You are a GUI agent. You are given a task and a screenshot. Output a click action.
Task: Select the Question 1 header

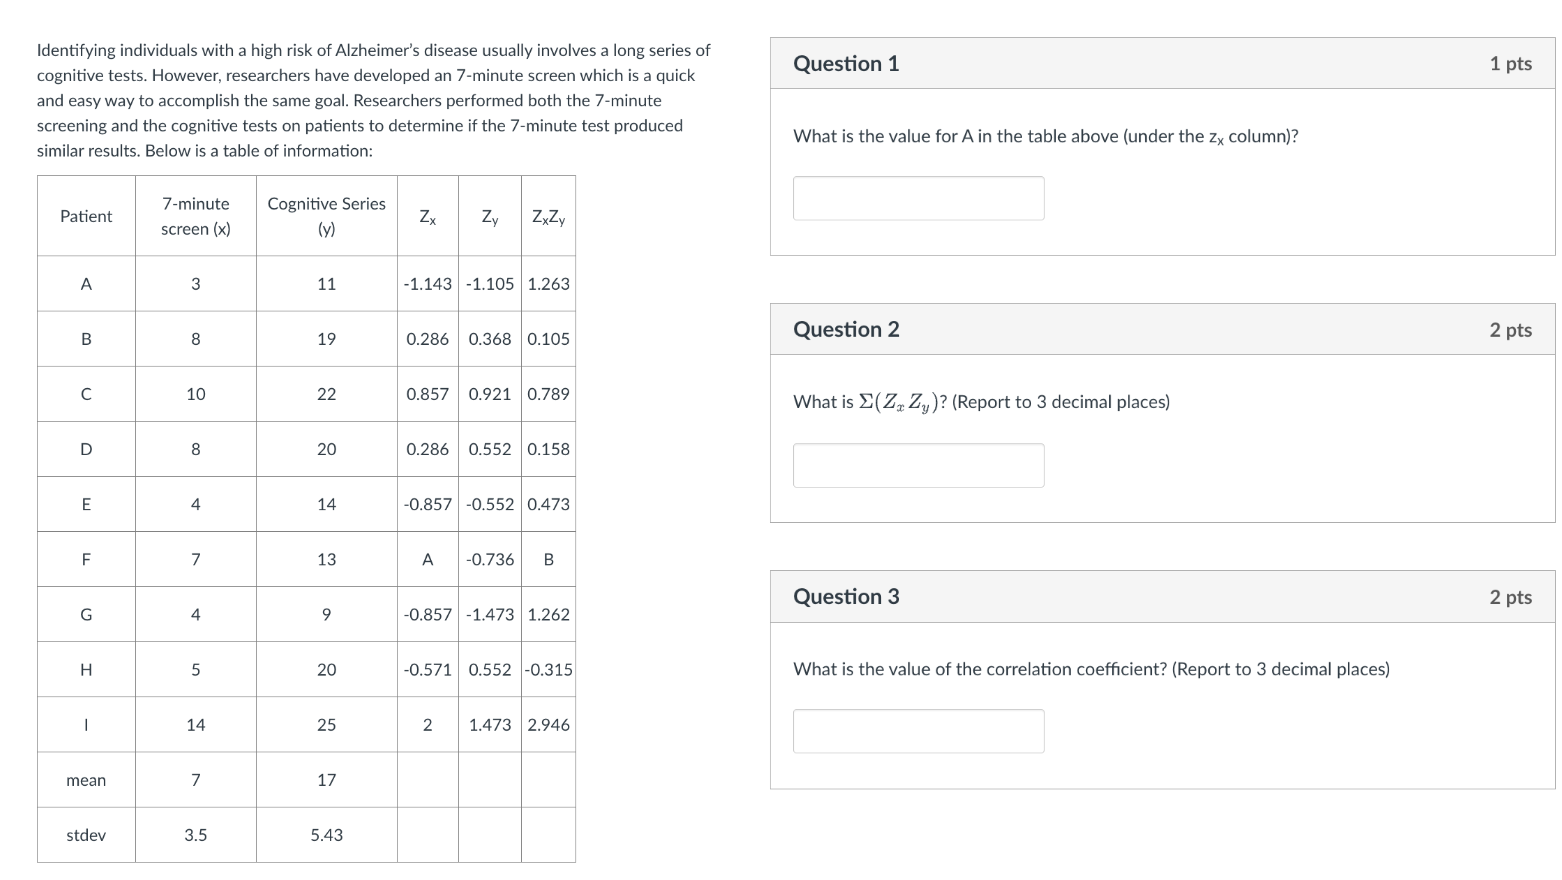tap(845, 63)
